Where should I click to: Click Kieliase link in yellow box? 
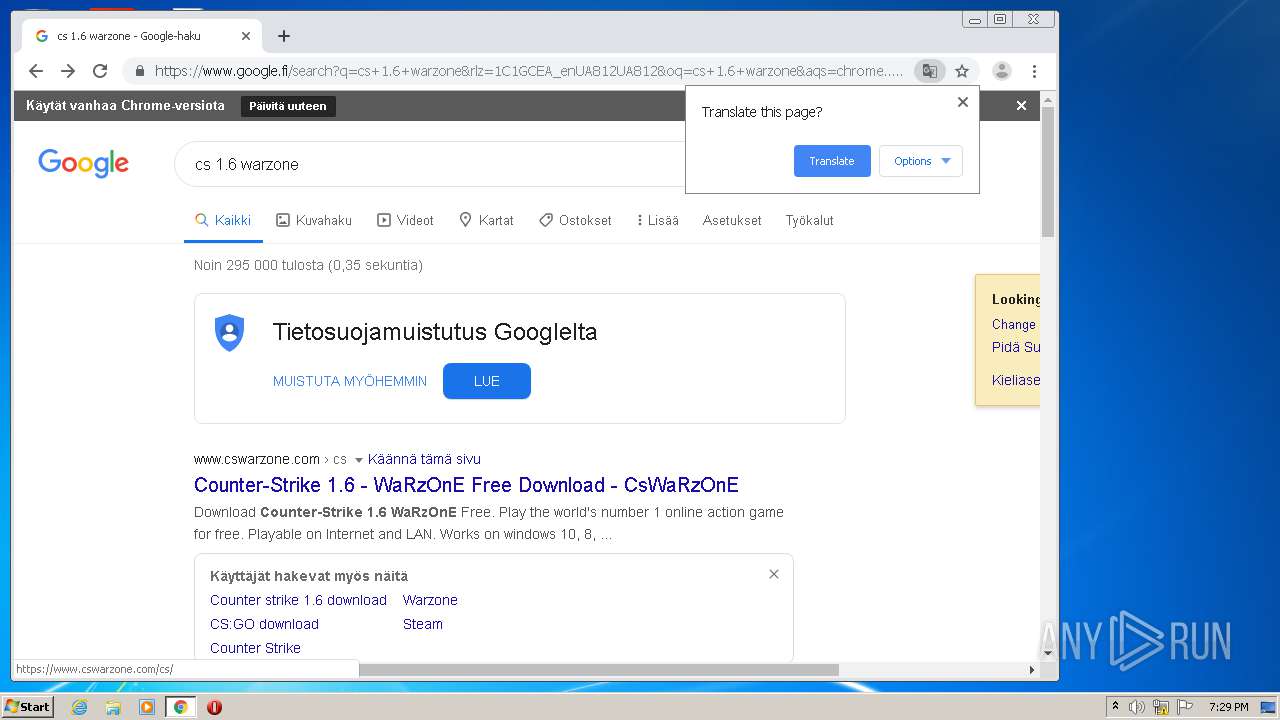point(1016,380)
